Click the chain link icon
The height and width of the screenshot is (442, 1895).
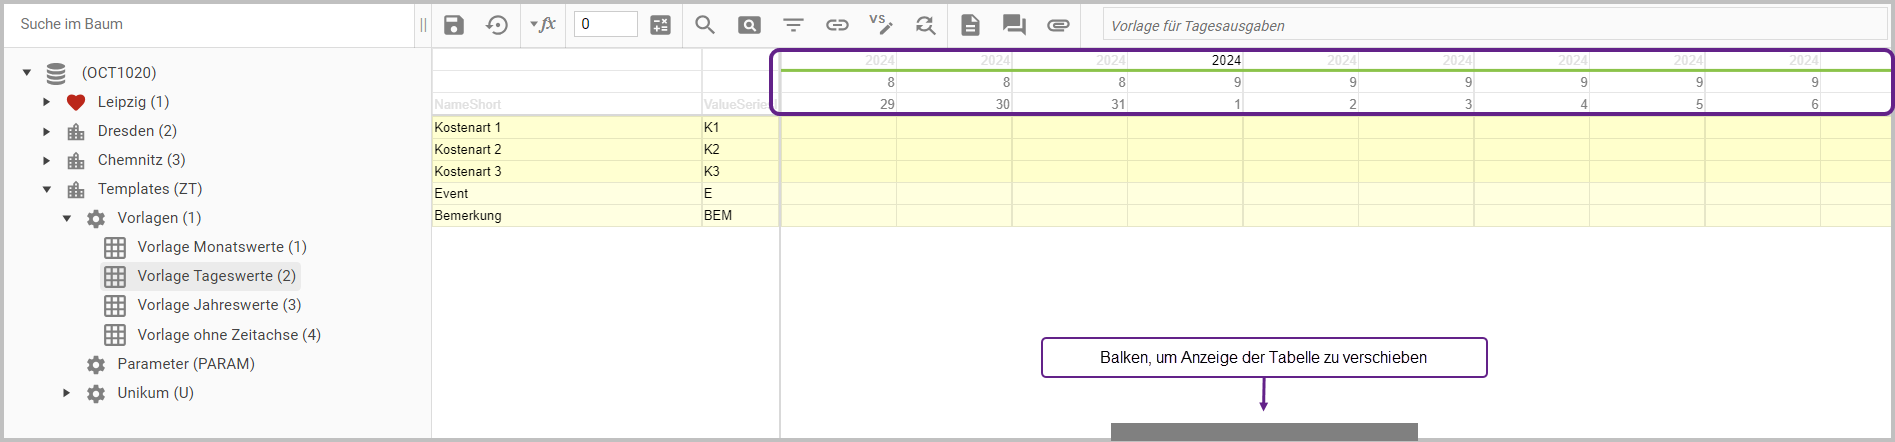coord(837,25)
